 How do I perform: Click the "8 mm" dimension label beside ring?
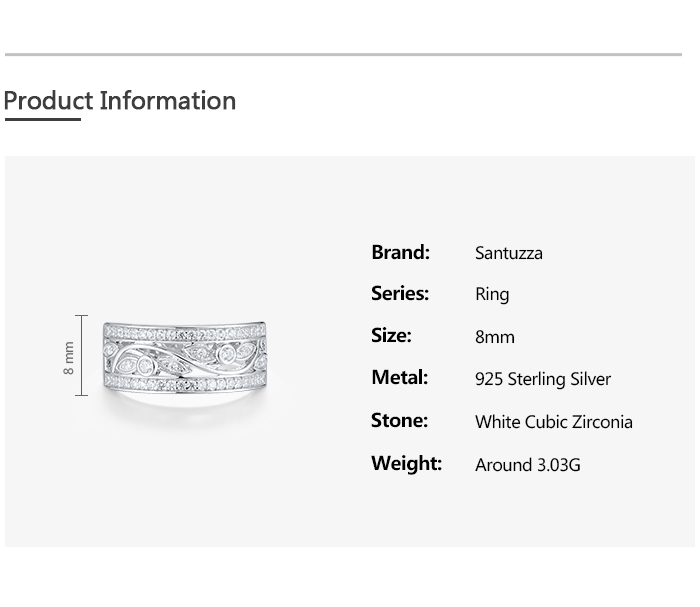(68, 357)
